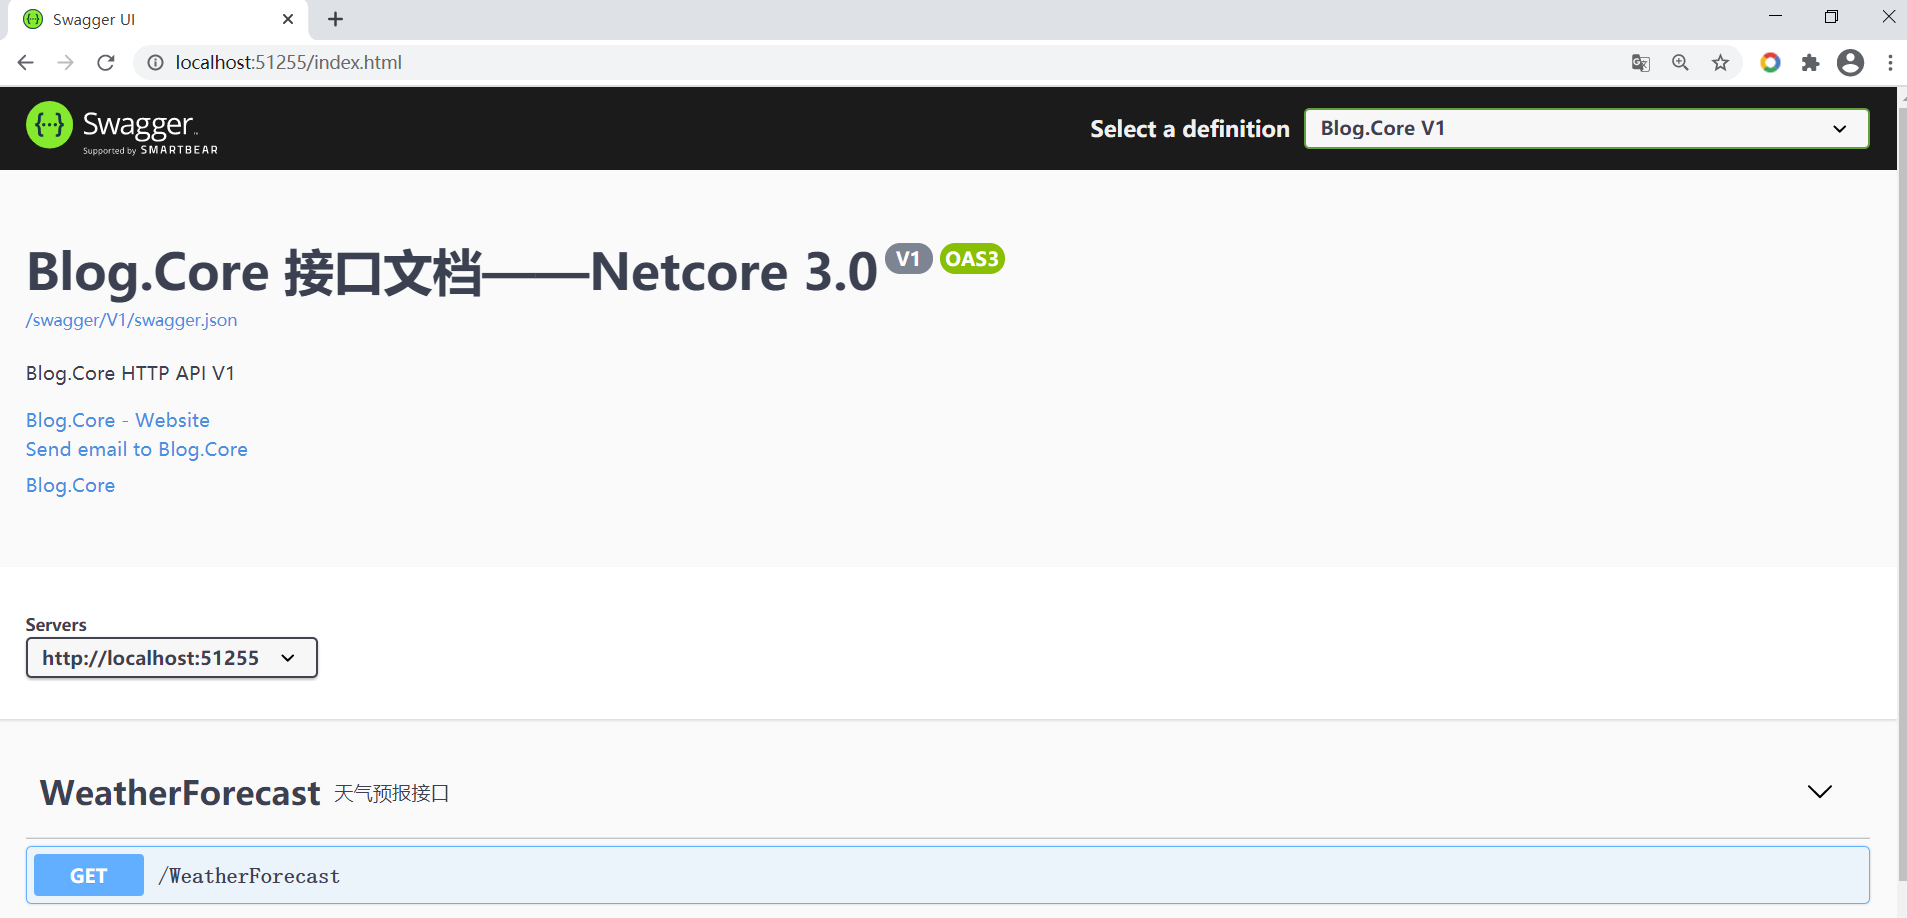Viewport: 1907px width, 918px height.
Task: Open the colorful circle extension icon
Action: (1770, 63)
